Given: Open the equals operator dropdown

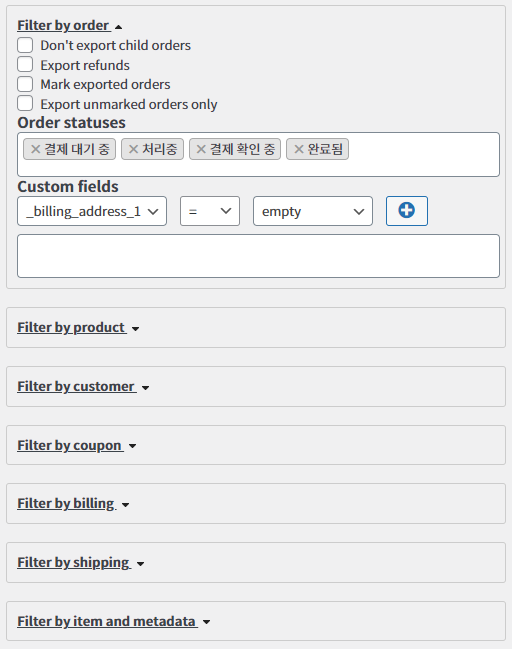Looking at the screenshot, I should 210,211.
